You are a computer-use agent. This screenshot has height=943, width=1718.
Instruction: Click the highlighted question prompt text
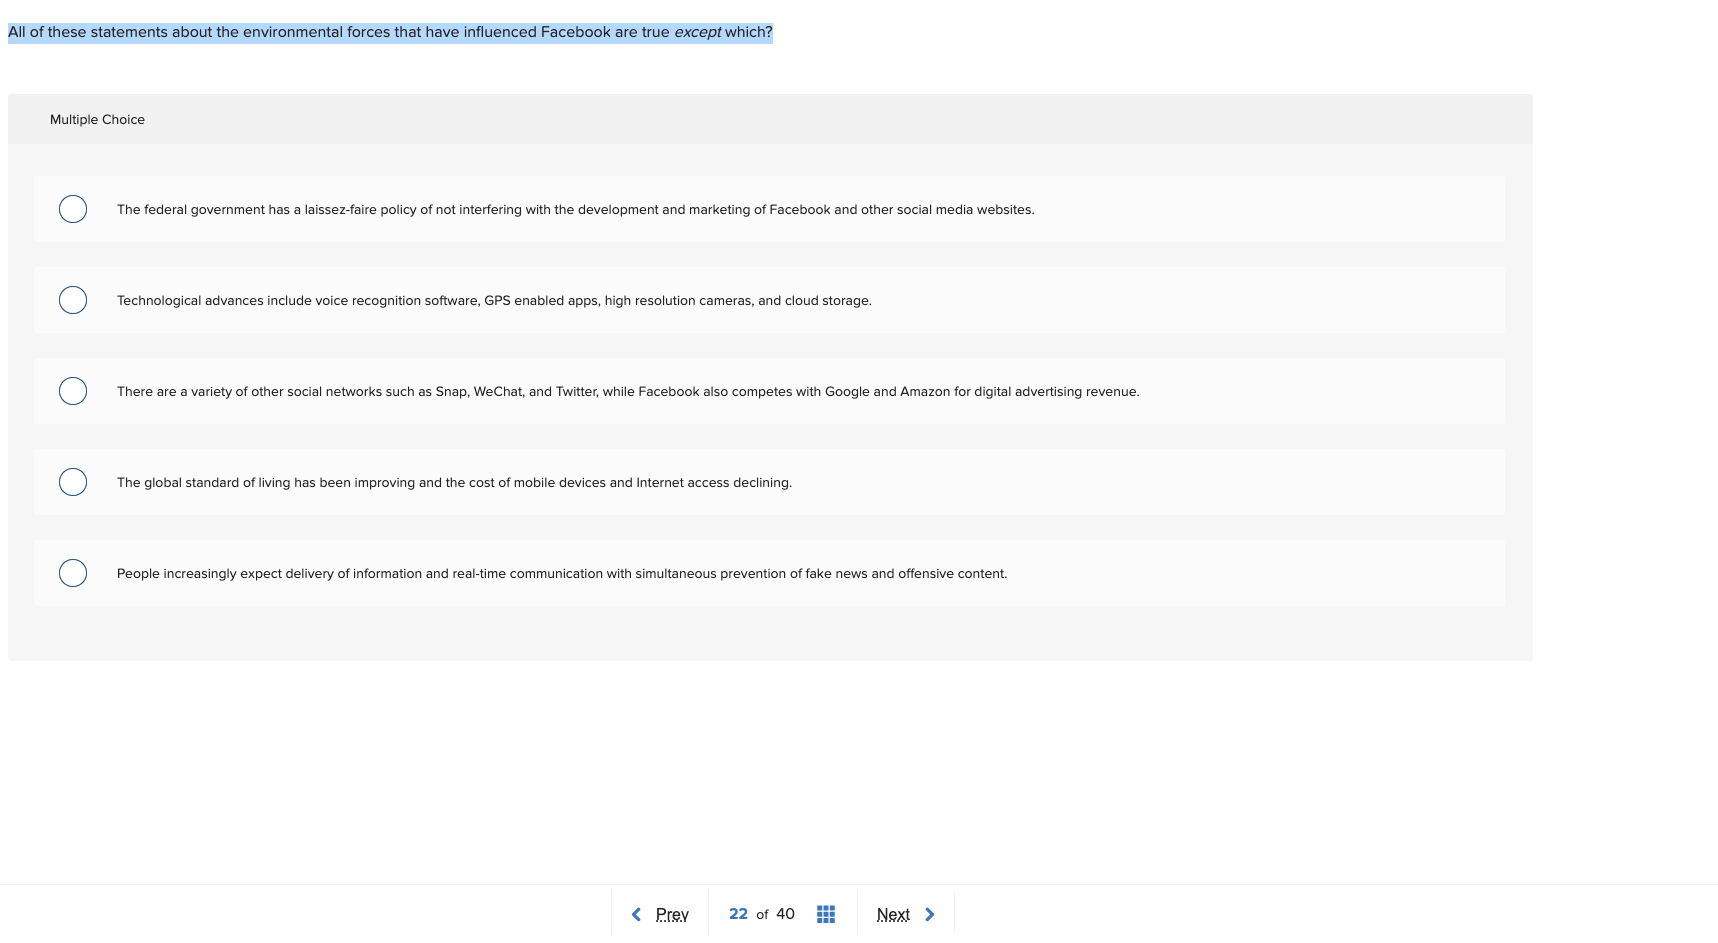pos(390,32)
